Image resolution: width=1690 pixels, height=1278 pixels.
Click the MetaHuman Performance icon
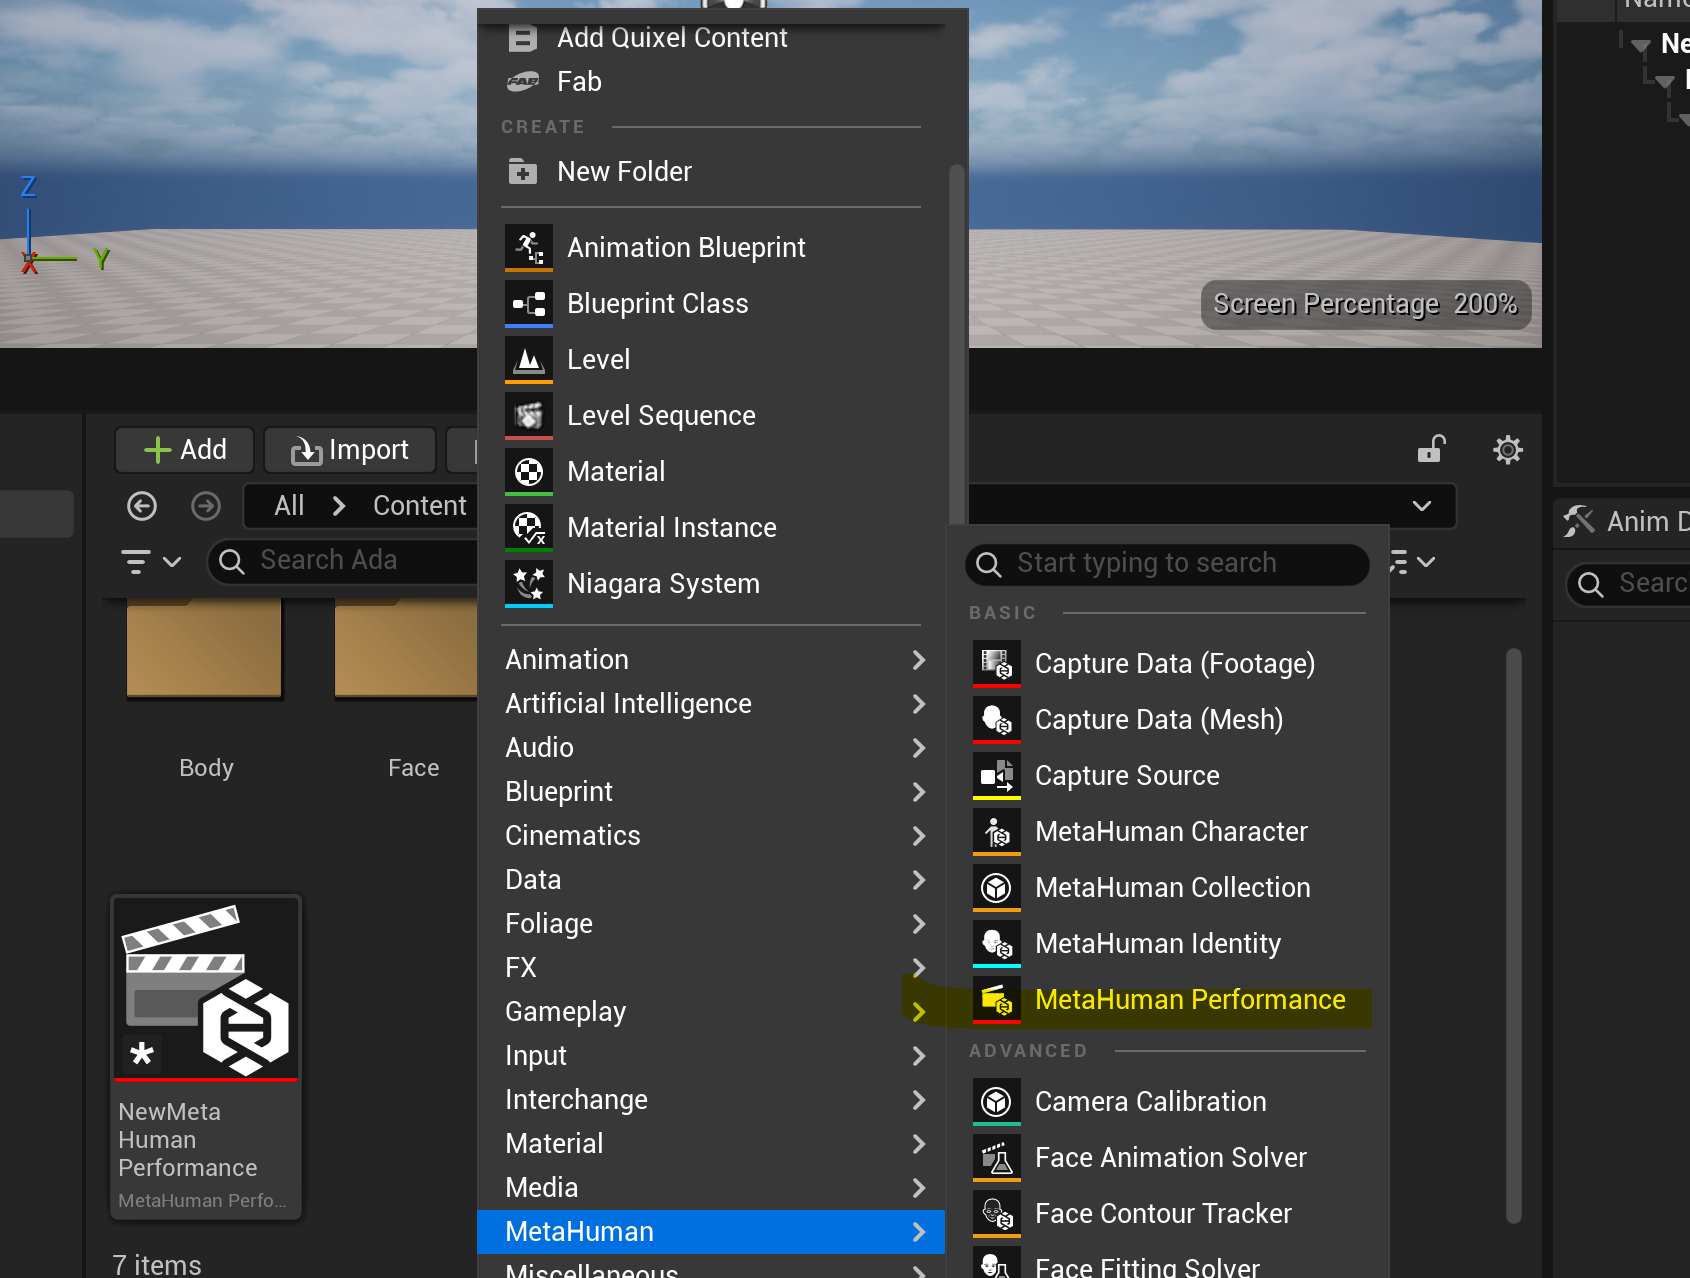(997, 999)
